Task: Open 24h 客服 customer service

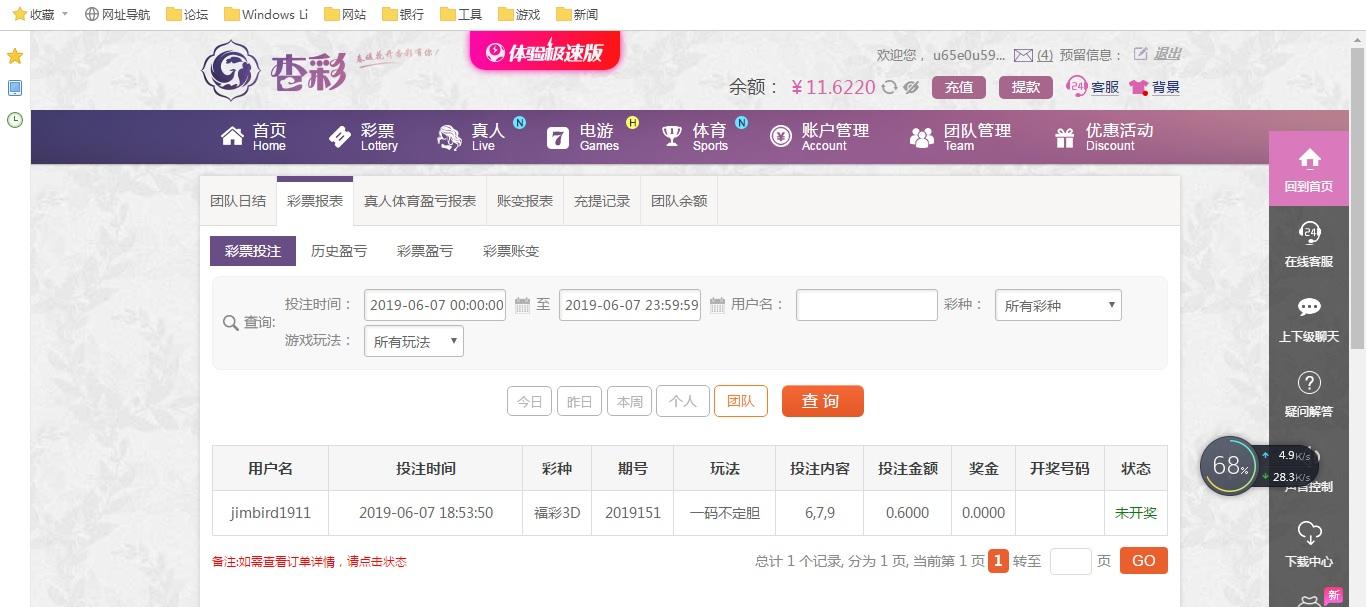Action: pyautogui.click(x=1093, y=87)
